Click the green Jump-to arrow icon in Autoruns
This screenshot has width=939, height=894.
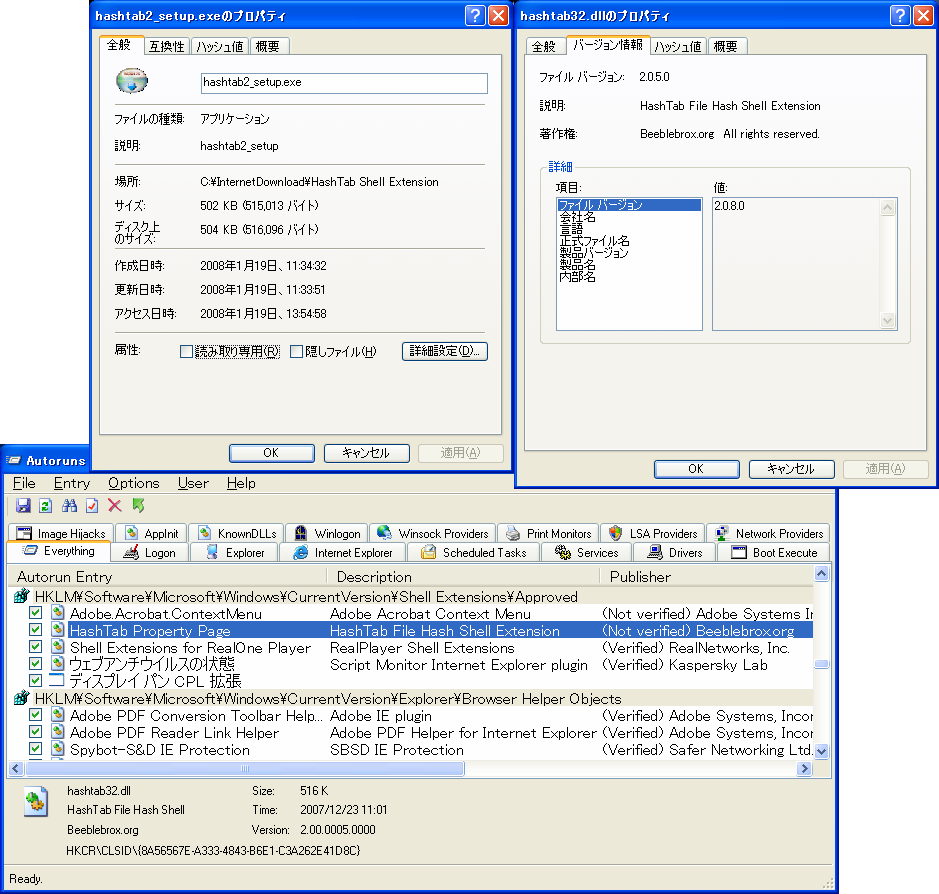click(x=138, y=505)
